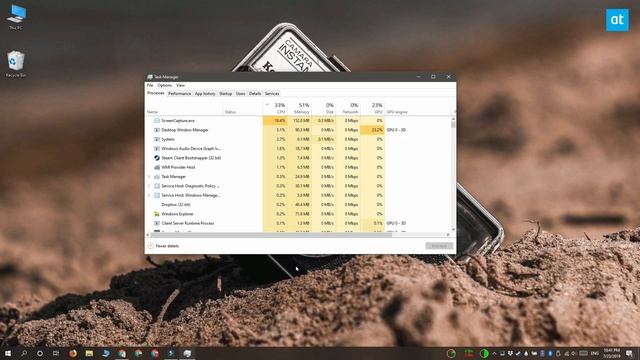
Task: Open the Action Center notification icon
Action: [629, 353]
